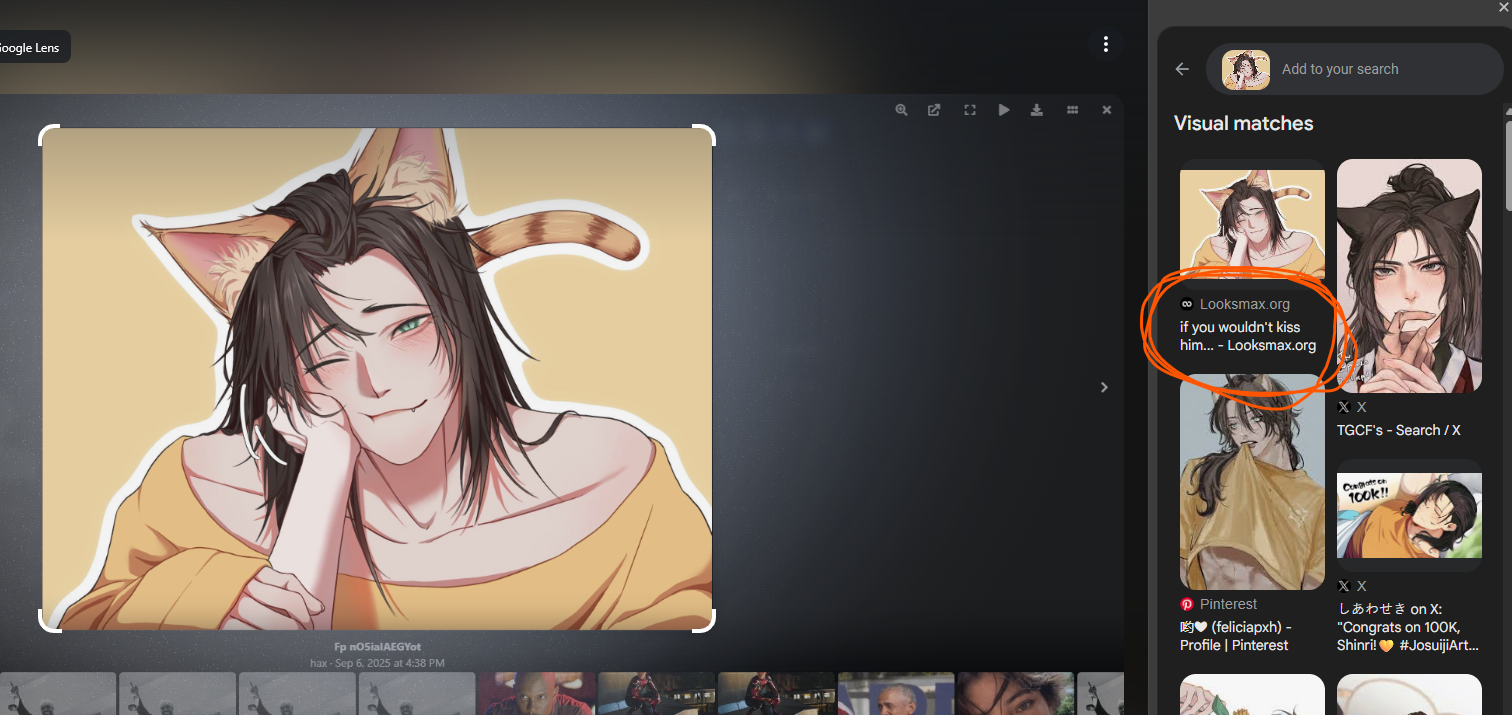Open the 'Congrats on 100K, Shinri!' X link
Viewport: 1512px width, 715px height.
click(1408, 627)
